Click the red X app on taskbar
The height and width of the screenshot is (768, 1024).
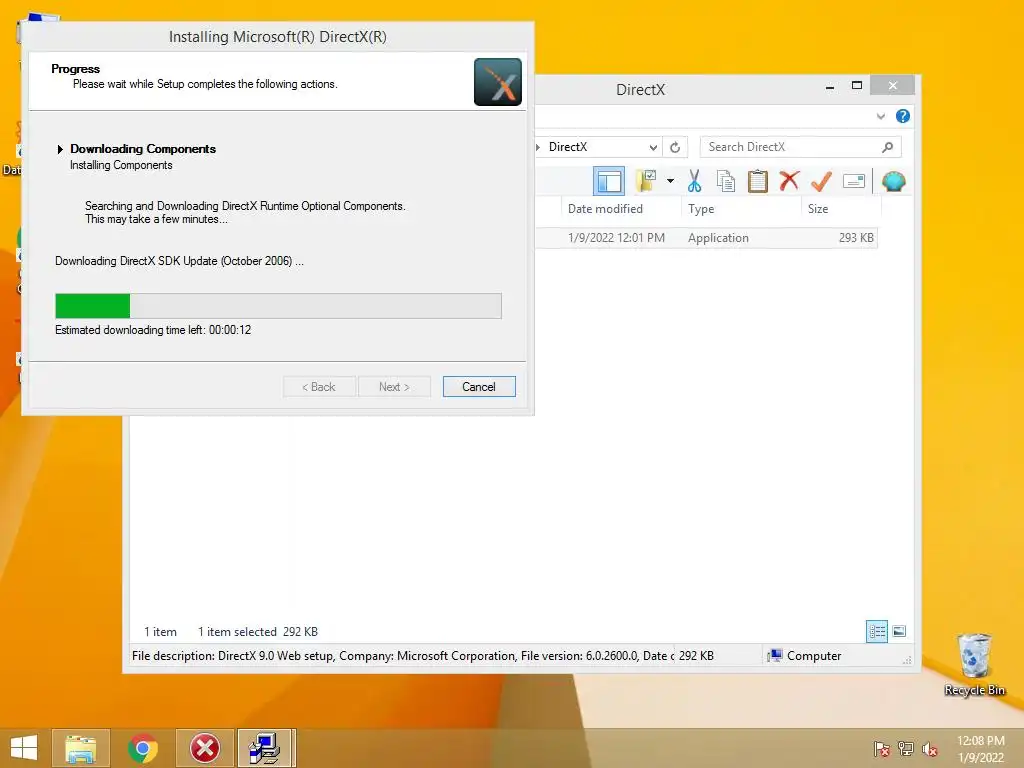click(x=205, y=748)
